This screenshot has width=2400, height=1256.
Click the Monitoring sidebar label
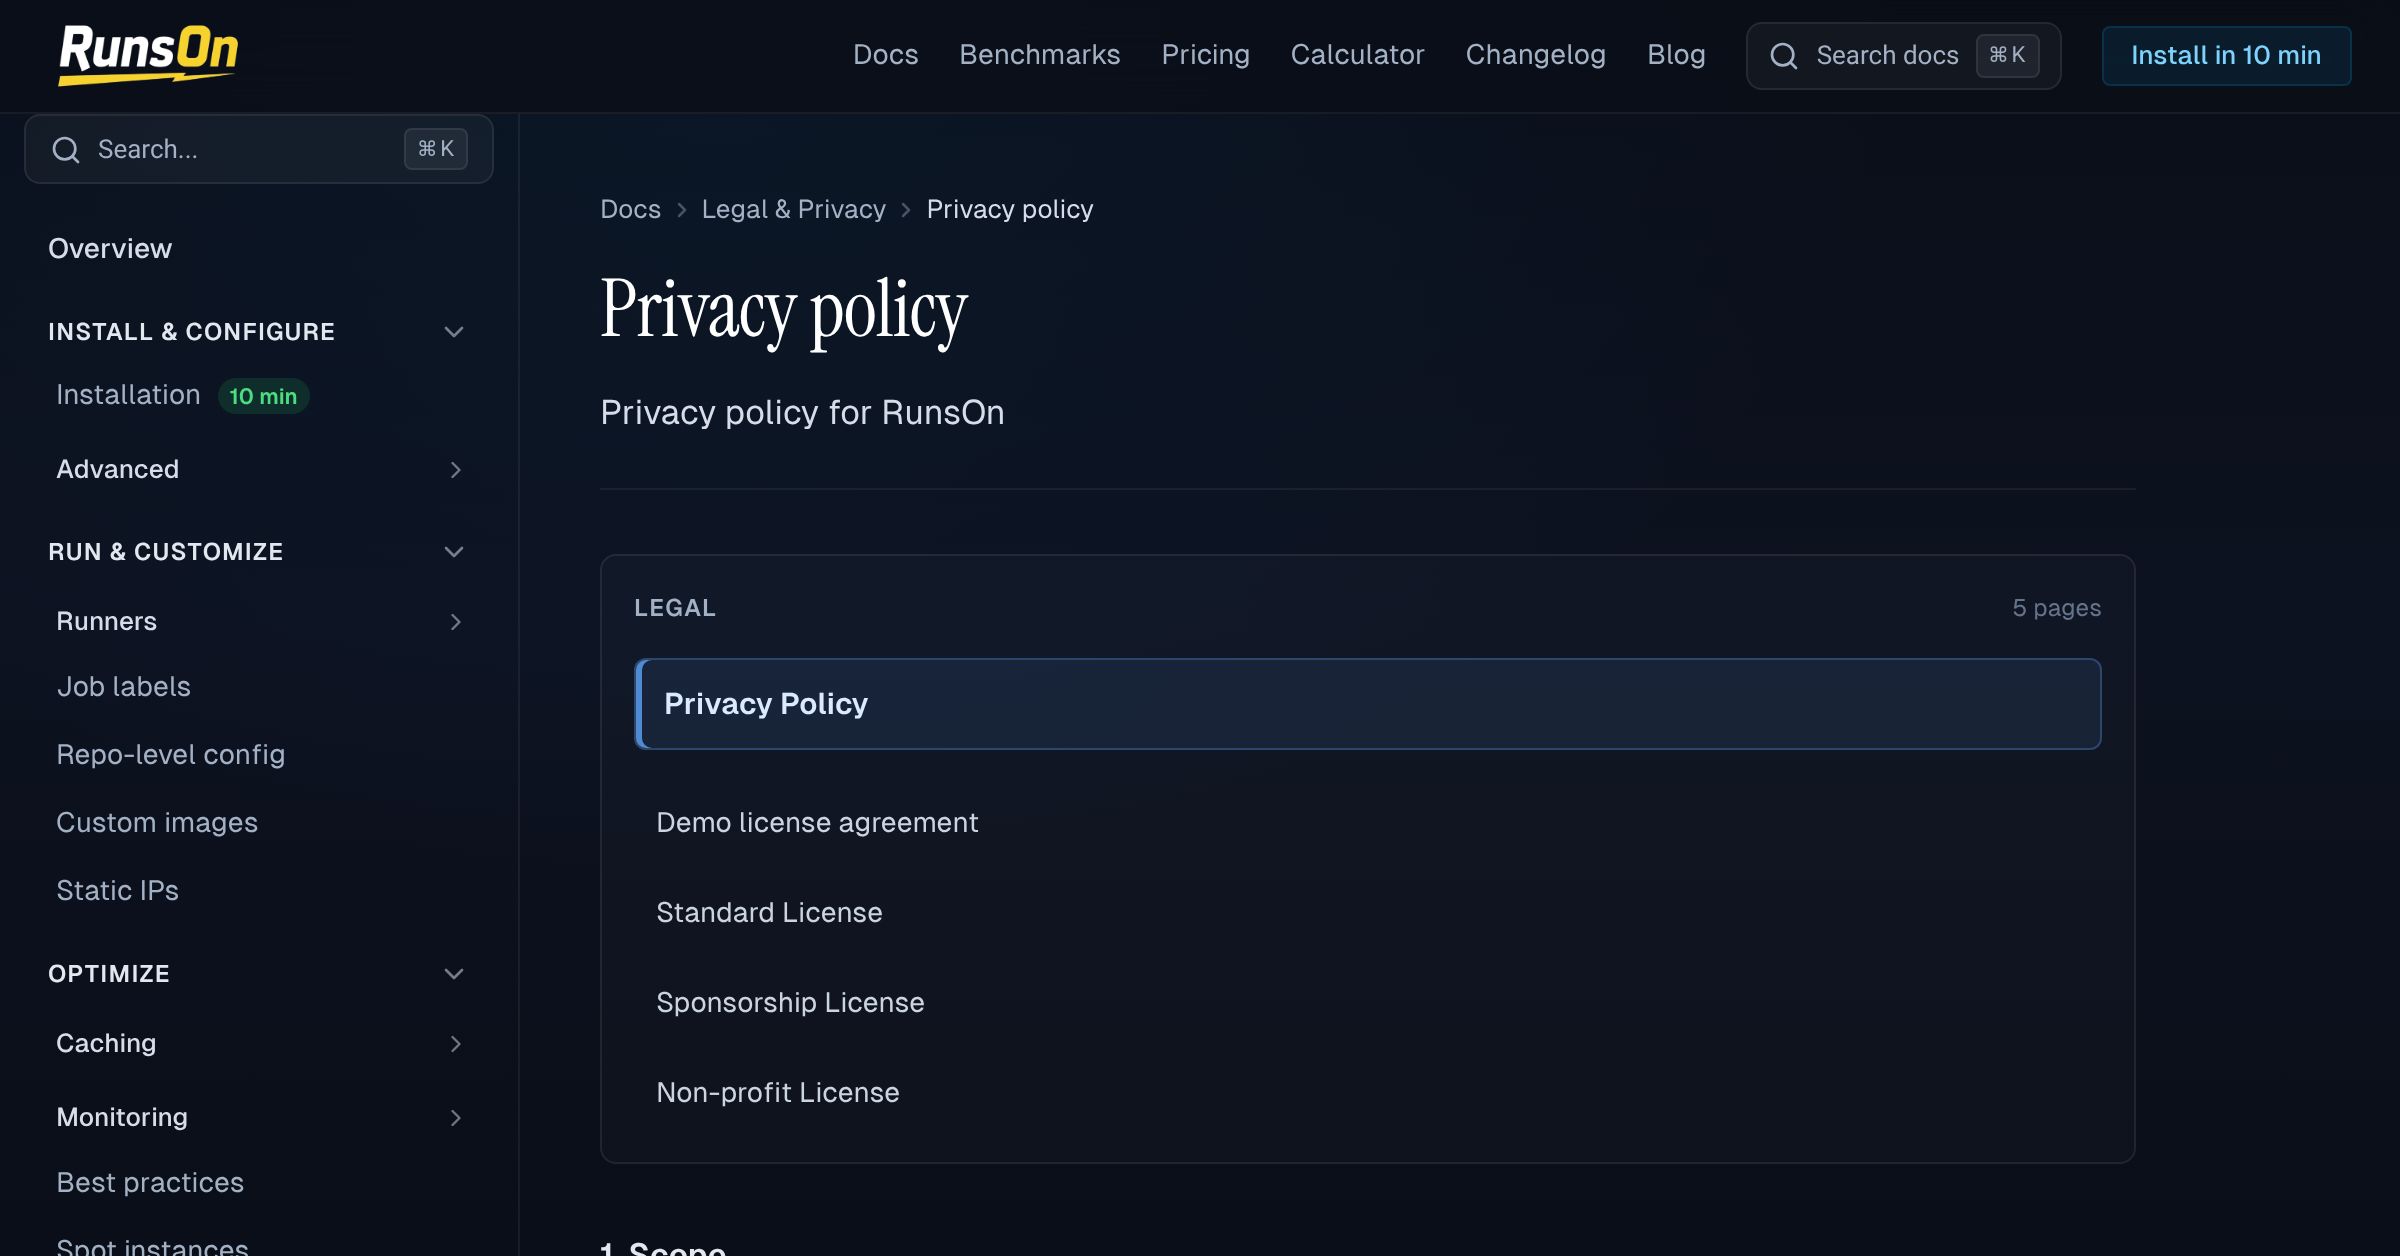pyautogui.click(x=122, y=1118)
